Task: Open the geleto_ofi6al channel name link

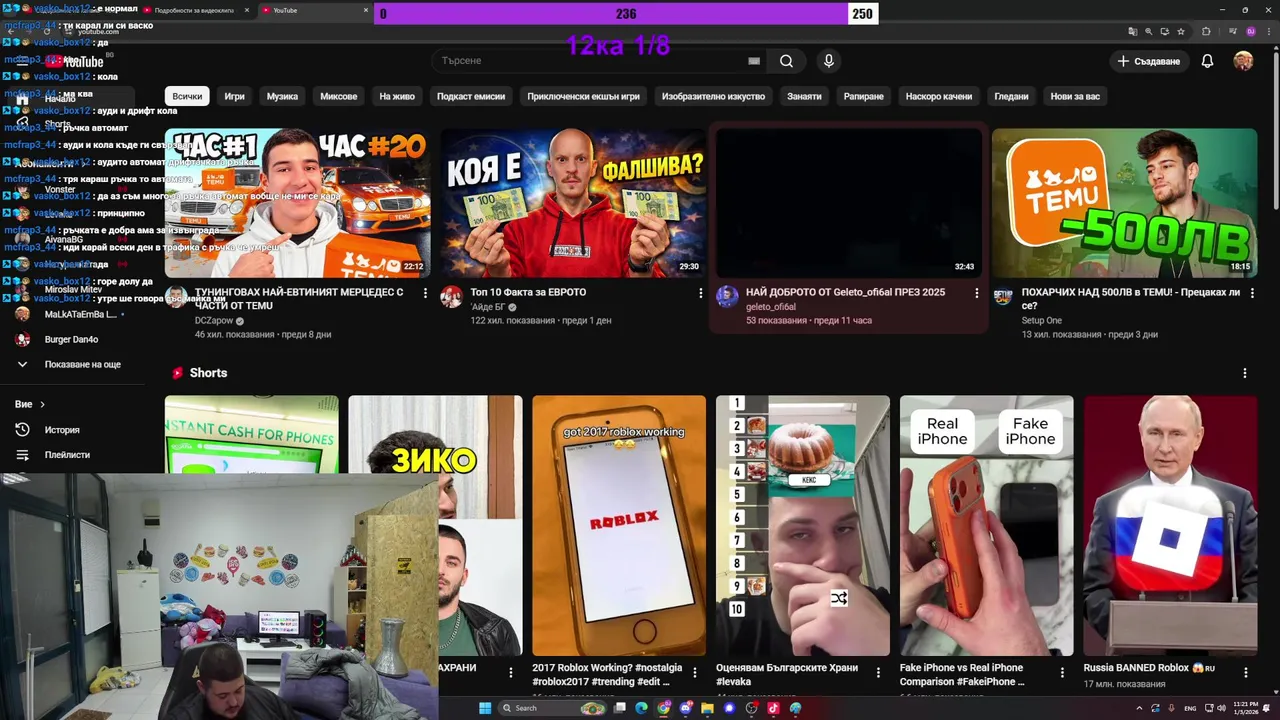Action: tap(771, 307)
